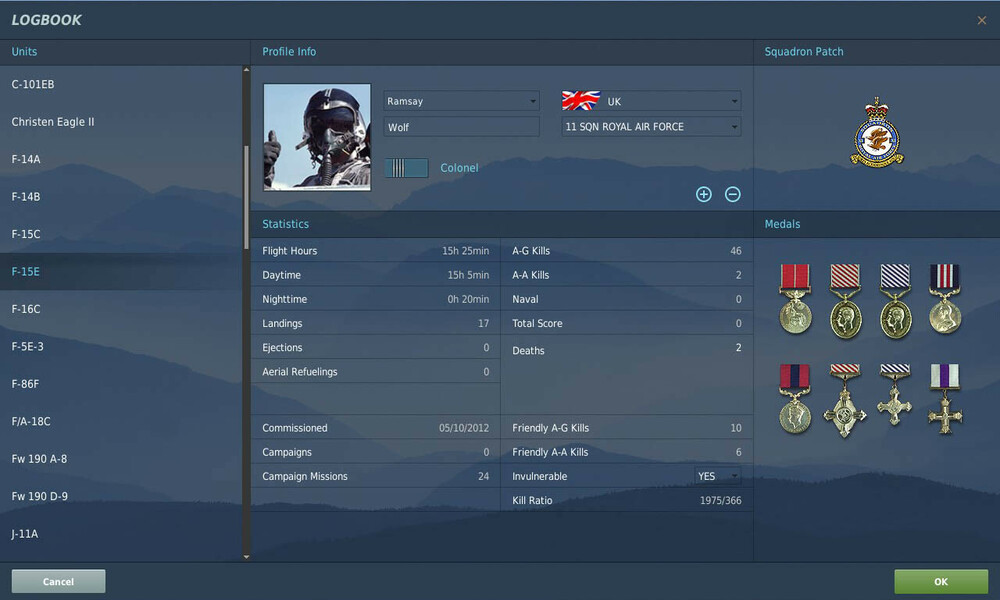Click the units list scroll down arrow
This screenshot has width=1000, height=600.
pyautogui.click(x=246, y=557)
